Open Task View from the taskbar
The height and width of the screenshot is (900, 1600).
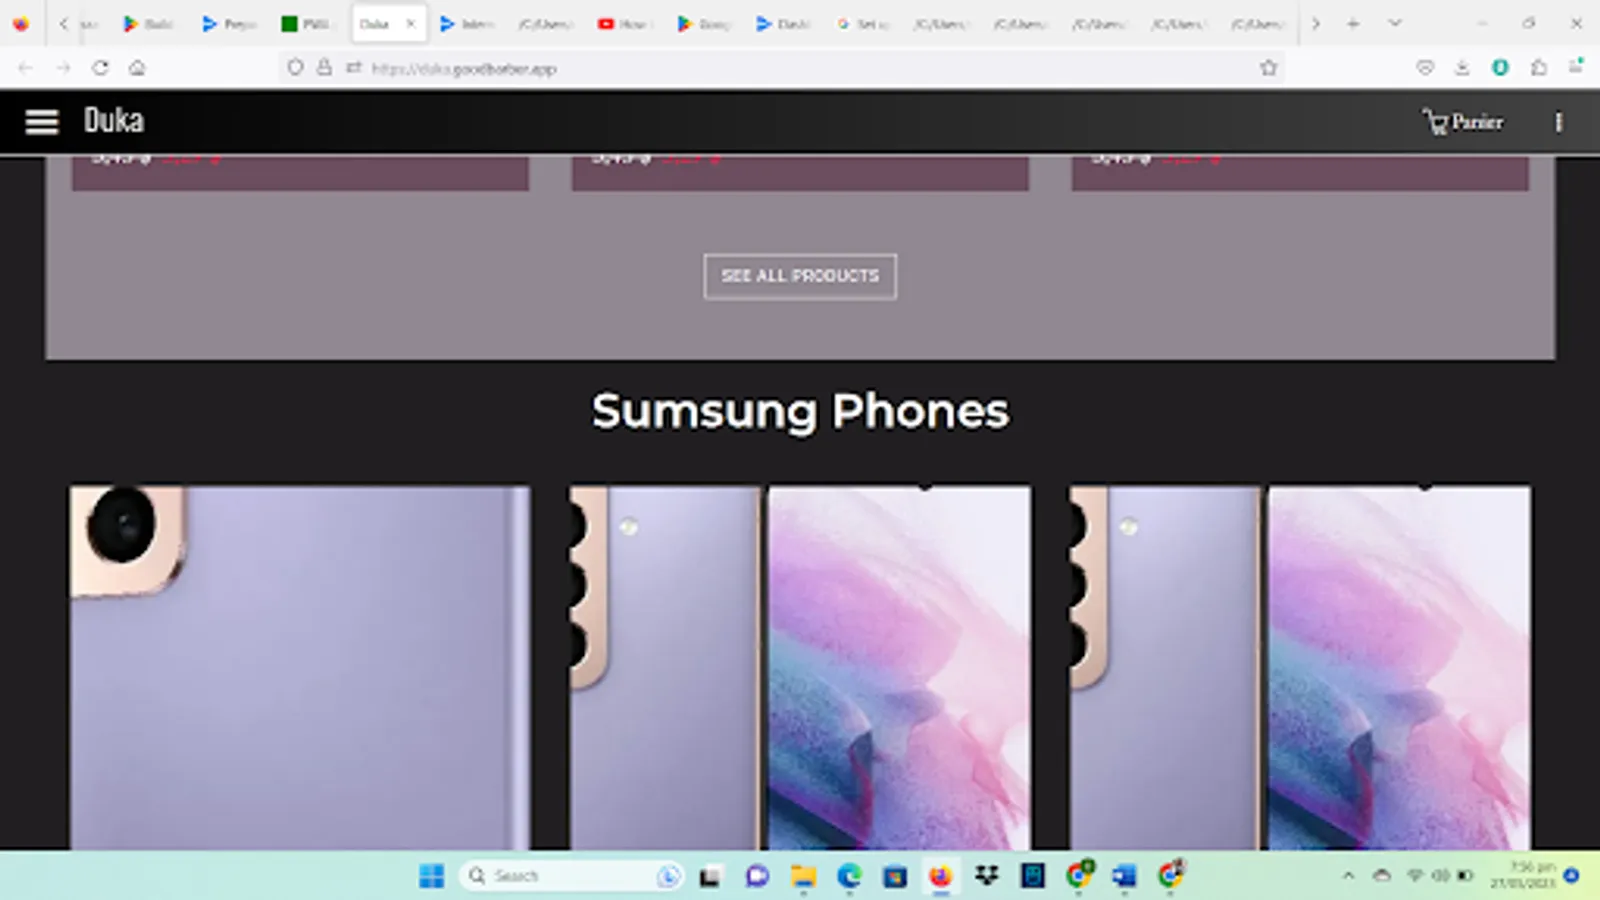(710, 877)
